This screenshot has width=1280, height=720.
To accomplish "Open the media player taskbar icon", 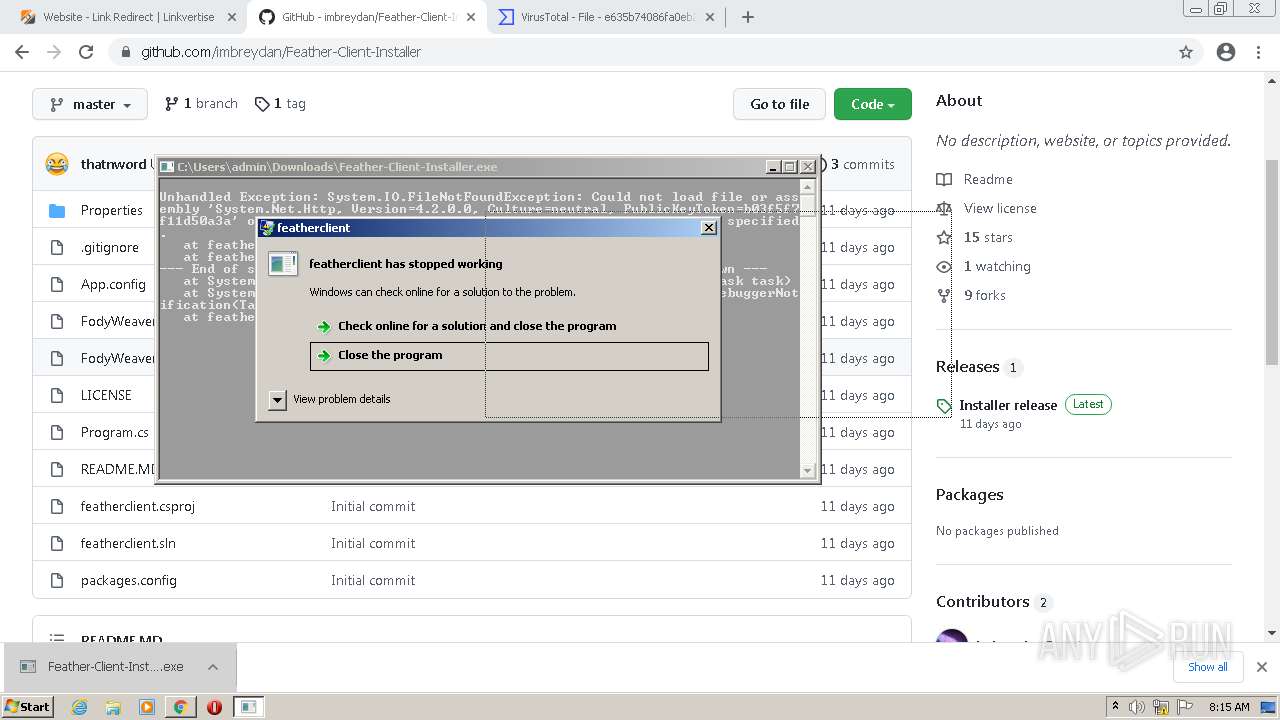I will tap(147, 707).
